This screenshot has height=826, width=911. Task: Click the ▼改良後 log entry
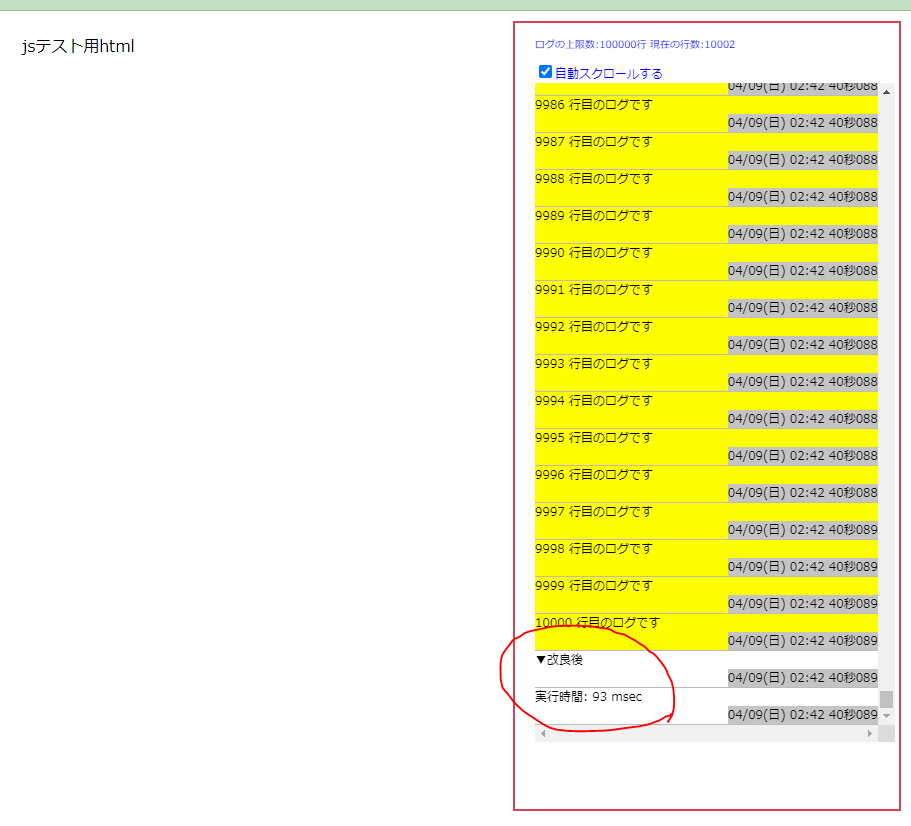706,669
